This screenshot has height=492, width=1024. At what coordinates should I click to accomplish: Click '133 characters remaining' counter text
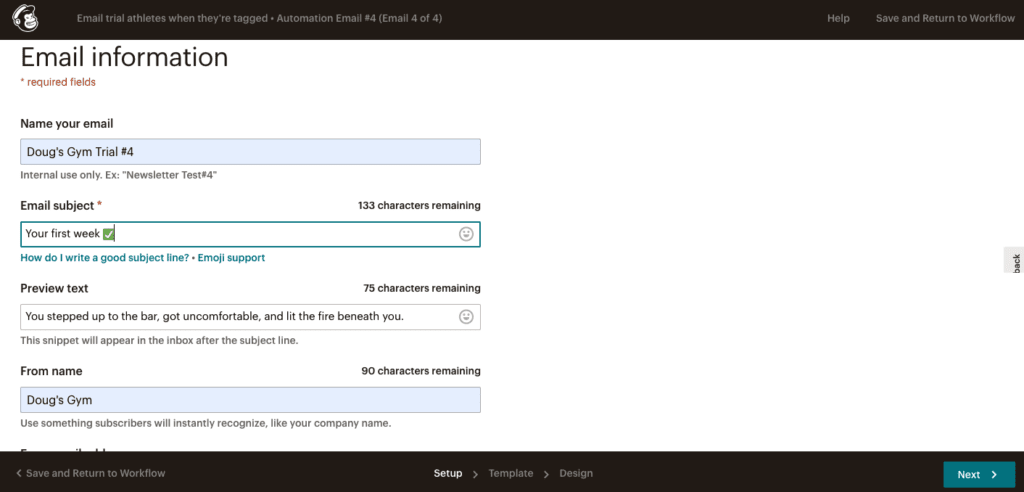click(419, 205)
